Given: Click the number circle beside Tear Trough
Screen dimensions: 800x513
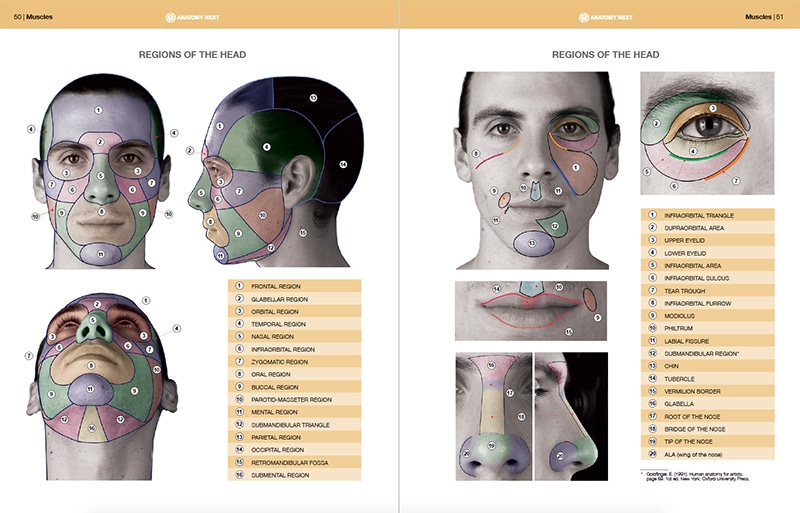Looking at the screenshot, I should (652, 290).
